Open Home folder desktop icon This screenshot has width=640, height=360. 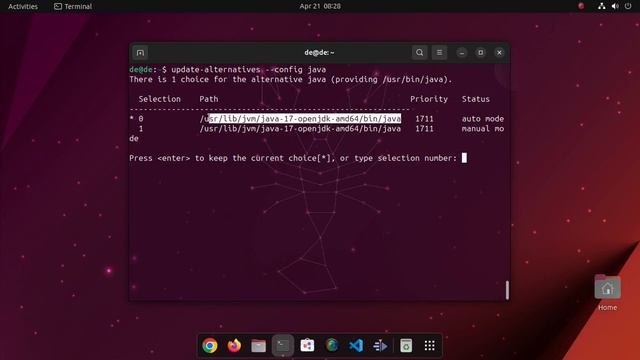[607, 293]
